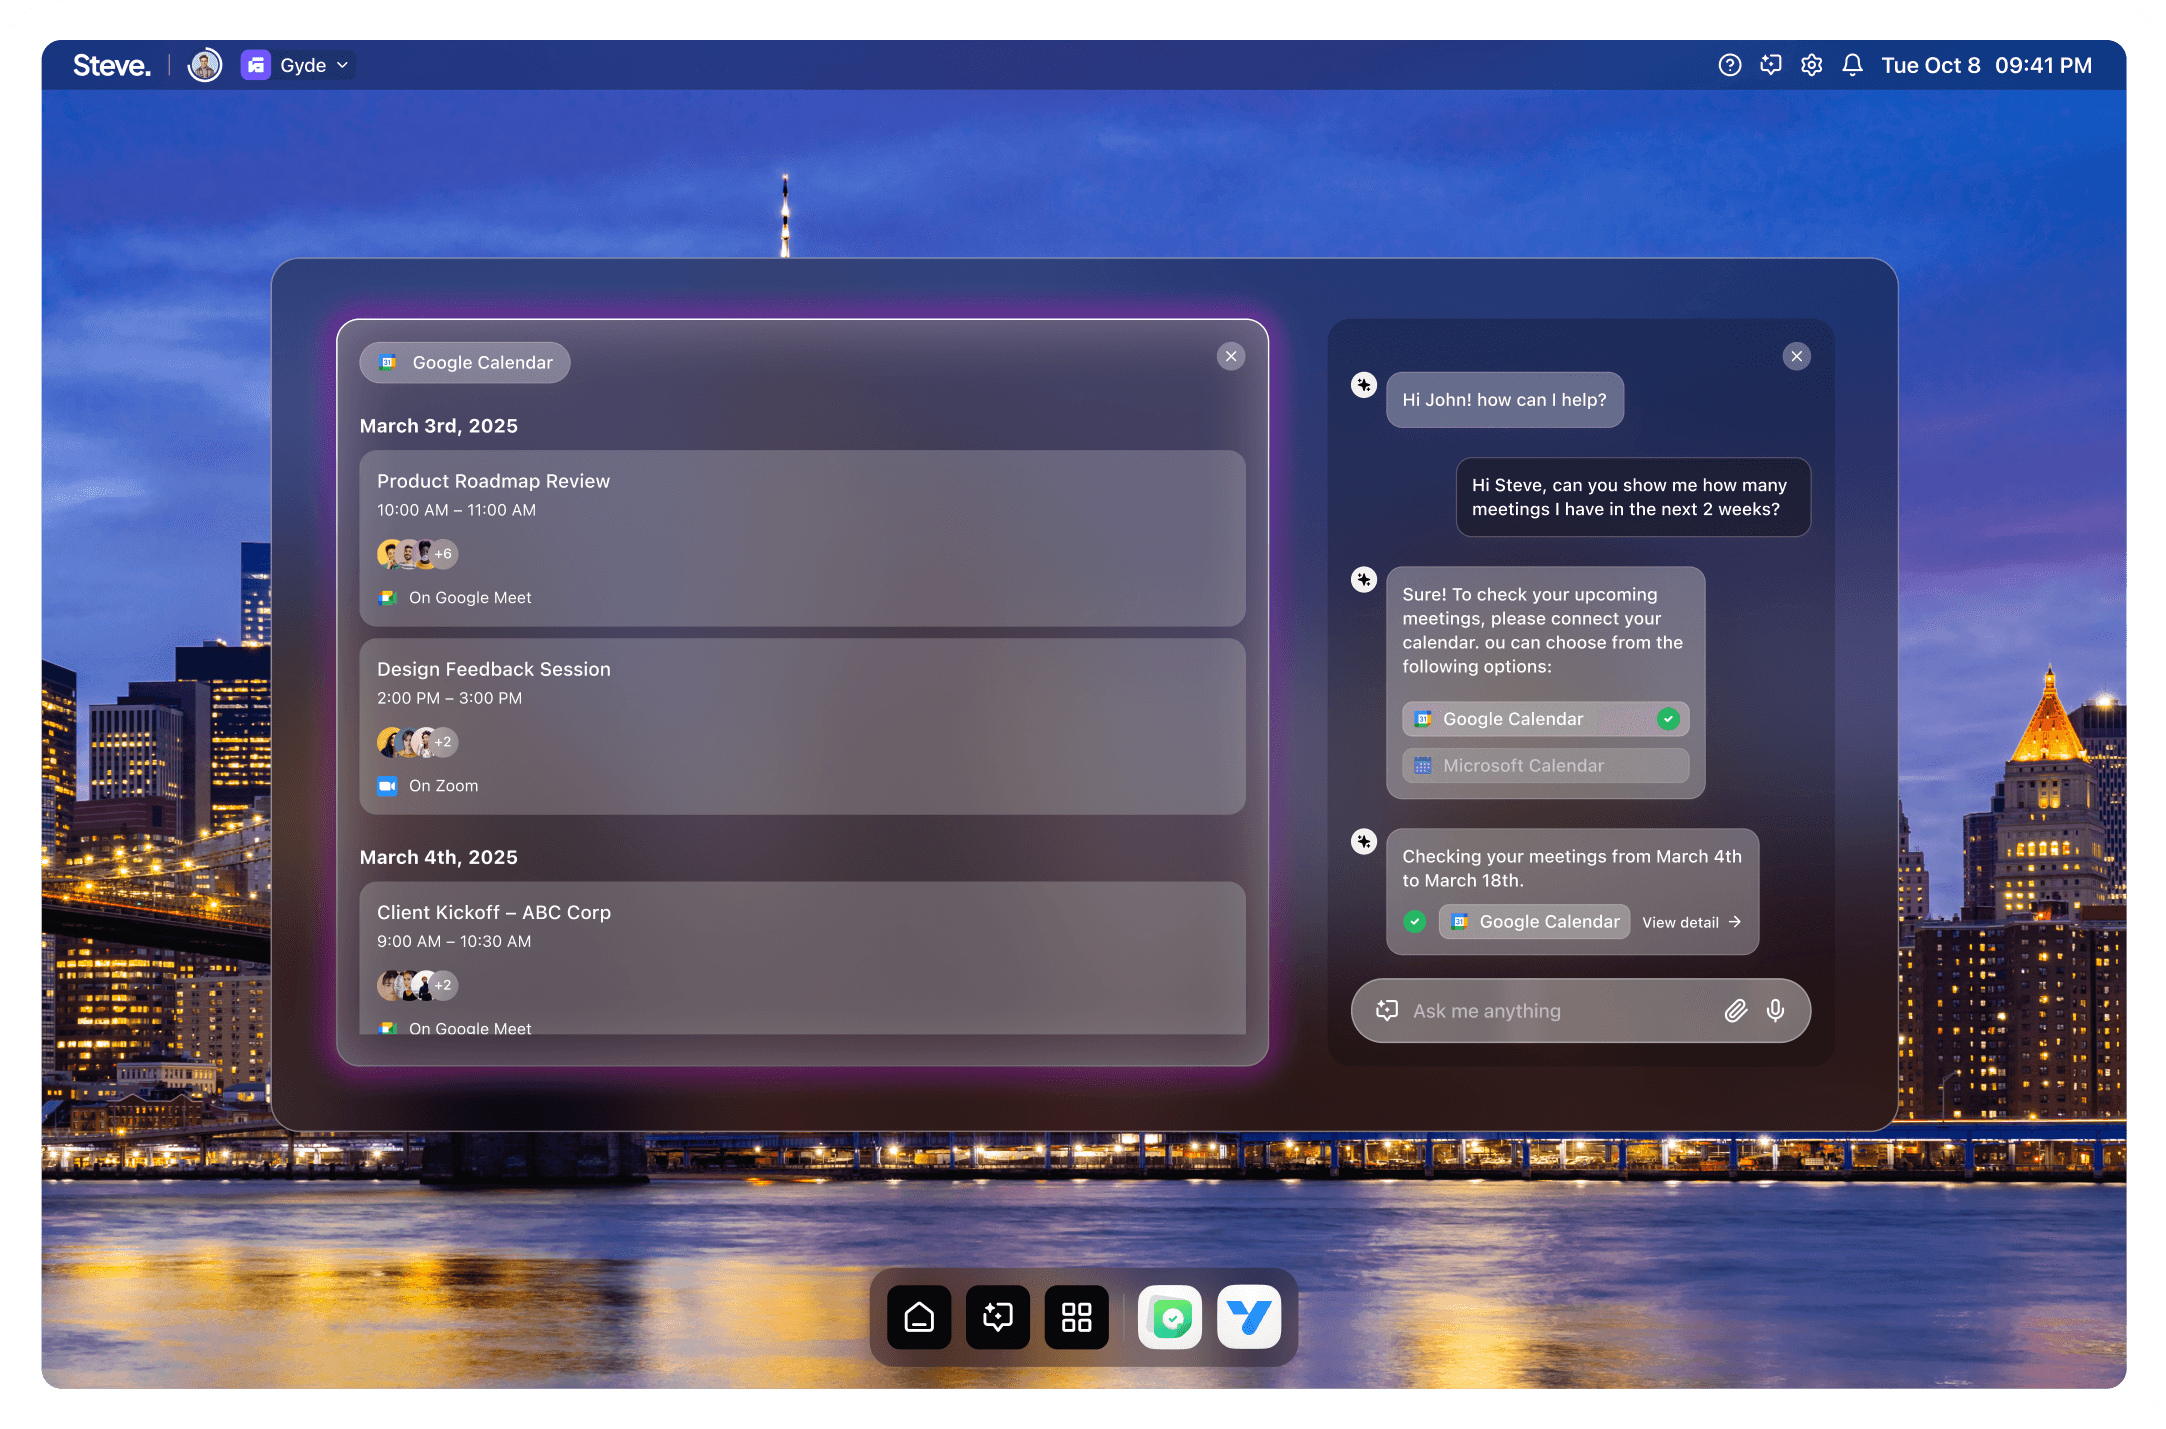This screenshot has height=1429, width=2166.
Task: Click the Google Calendar chip in chat result
Action: click(1535, 922)
